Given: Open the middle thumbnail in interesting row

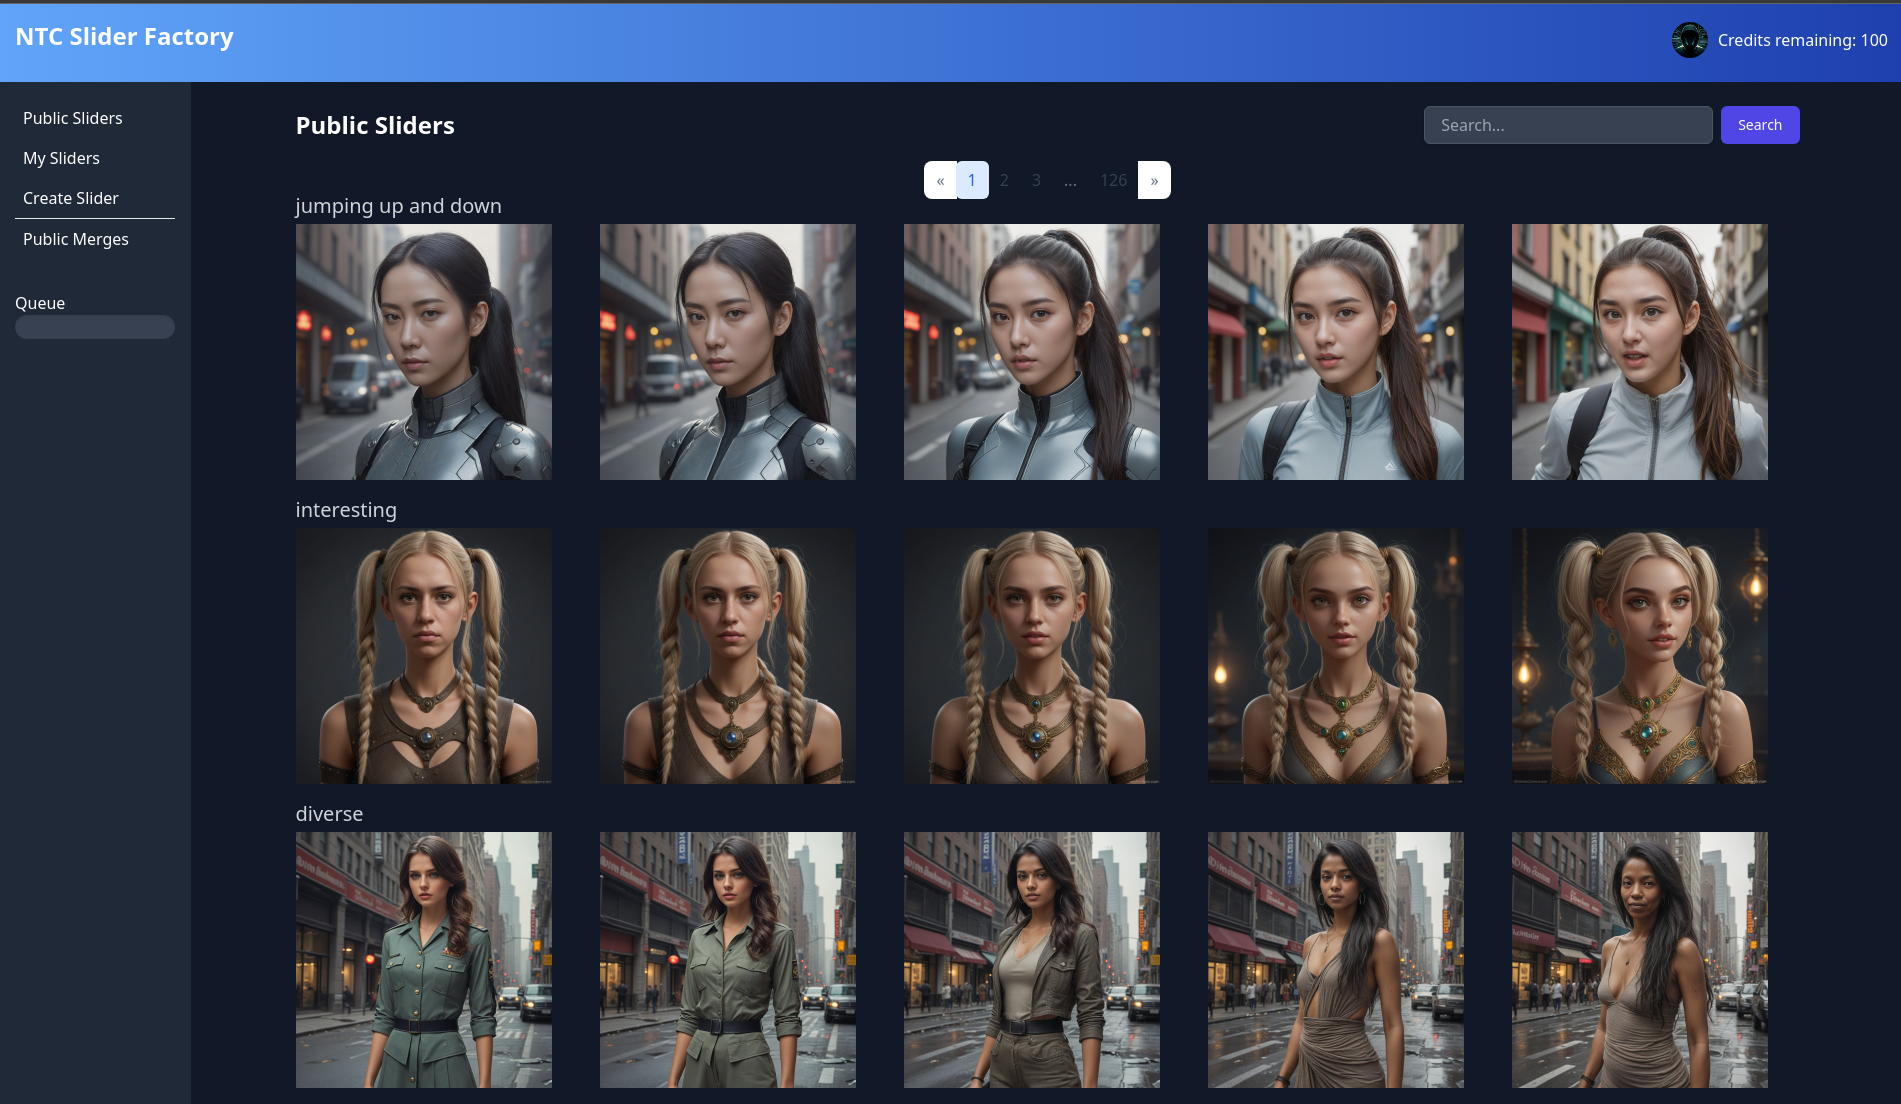Looking at the screenshot, I should pos(1031,656).
